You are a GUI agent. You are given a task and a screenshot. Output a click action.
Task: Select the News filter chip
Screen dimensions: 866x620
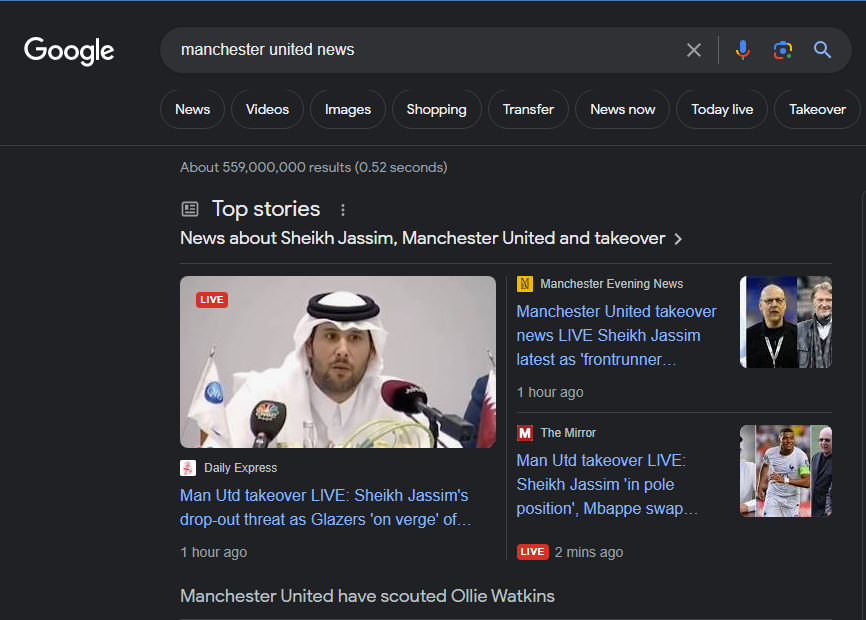(192, 109)
